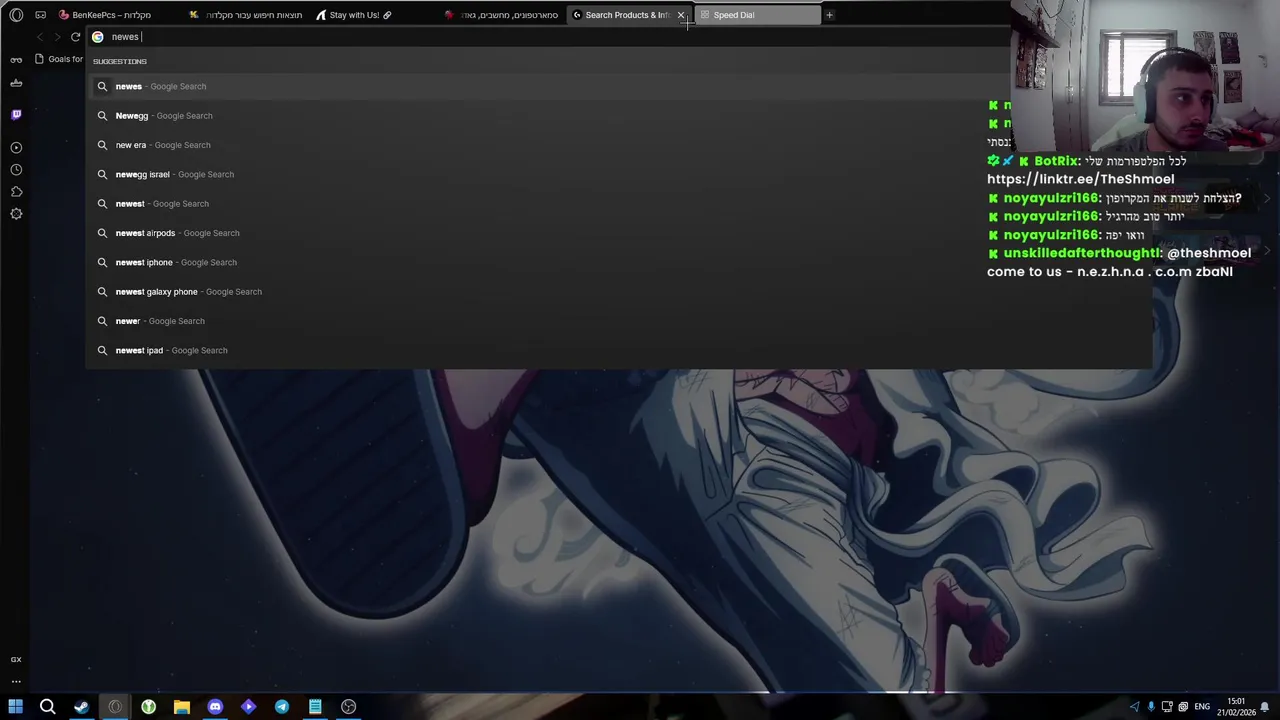The height and width of the screenshot is (720, 1280).
Task: Open the Windows Start menu
Action: point(15,707)
